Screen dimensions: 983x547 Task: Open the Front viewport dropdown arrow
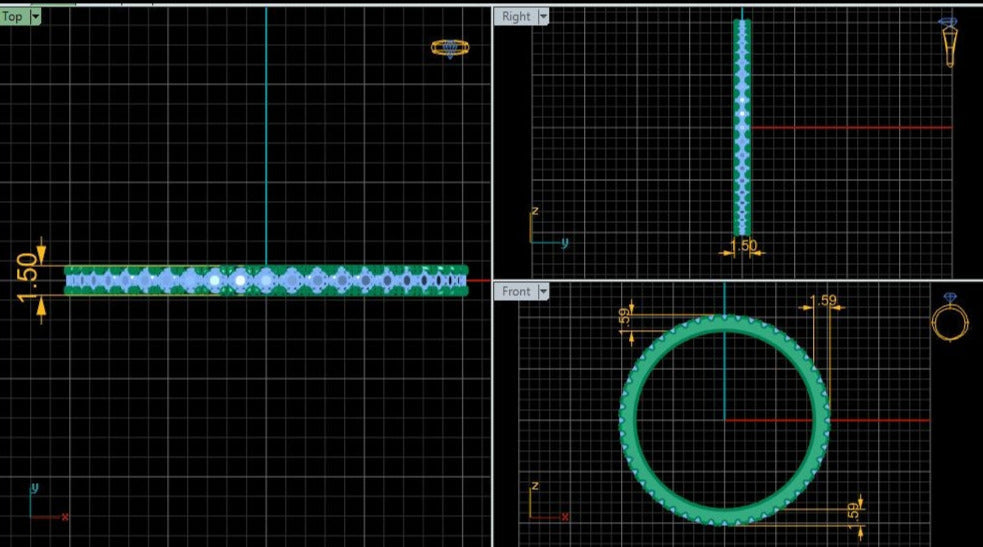pyautogui.click(x=543, y=291)
